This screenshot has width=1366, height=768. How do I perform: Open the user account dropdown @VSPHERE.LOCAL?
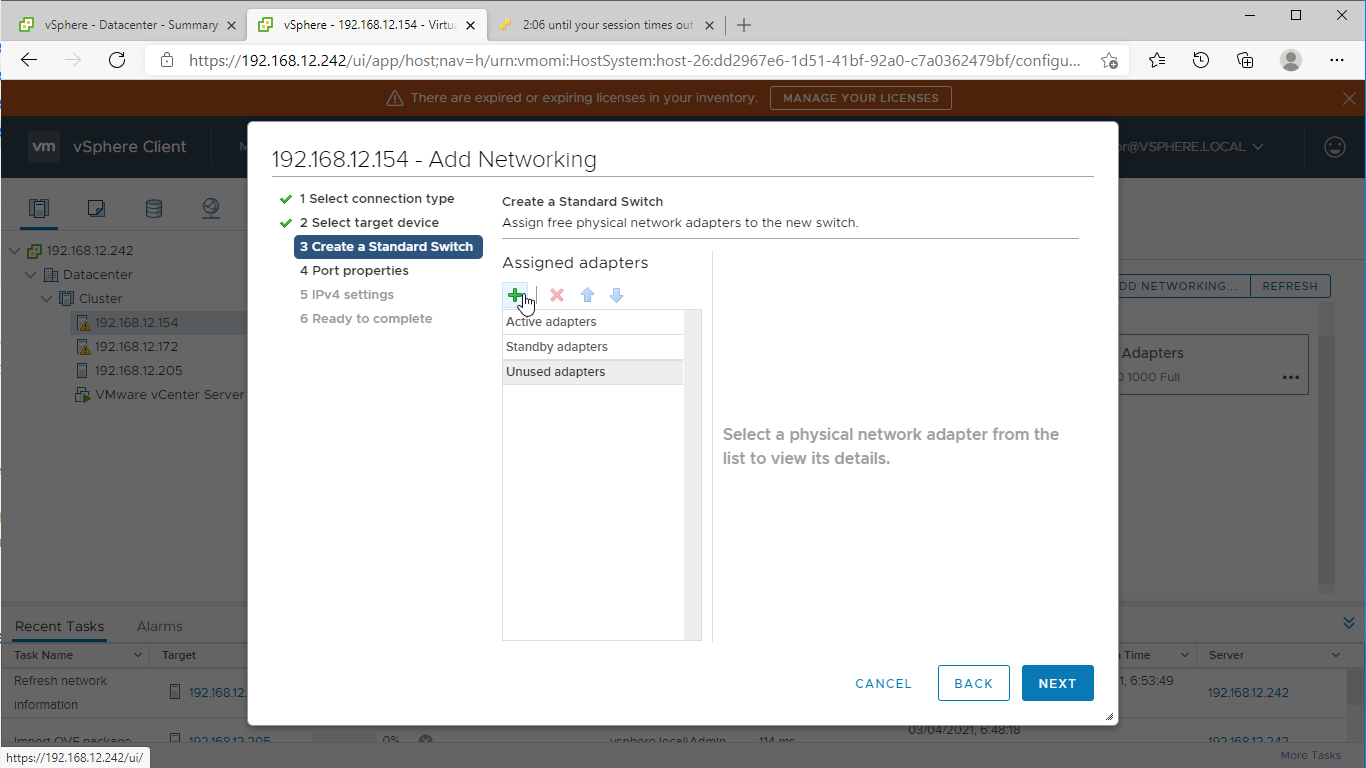tap(1192, 147)
